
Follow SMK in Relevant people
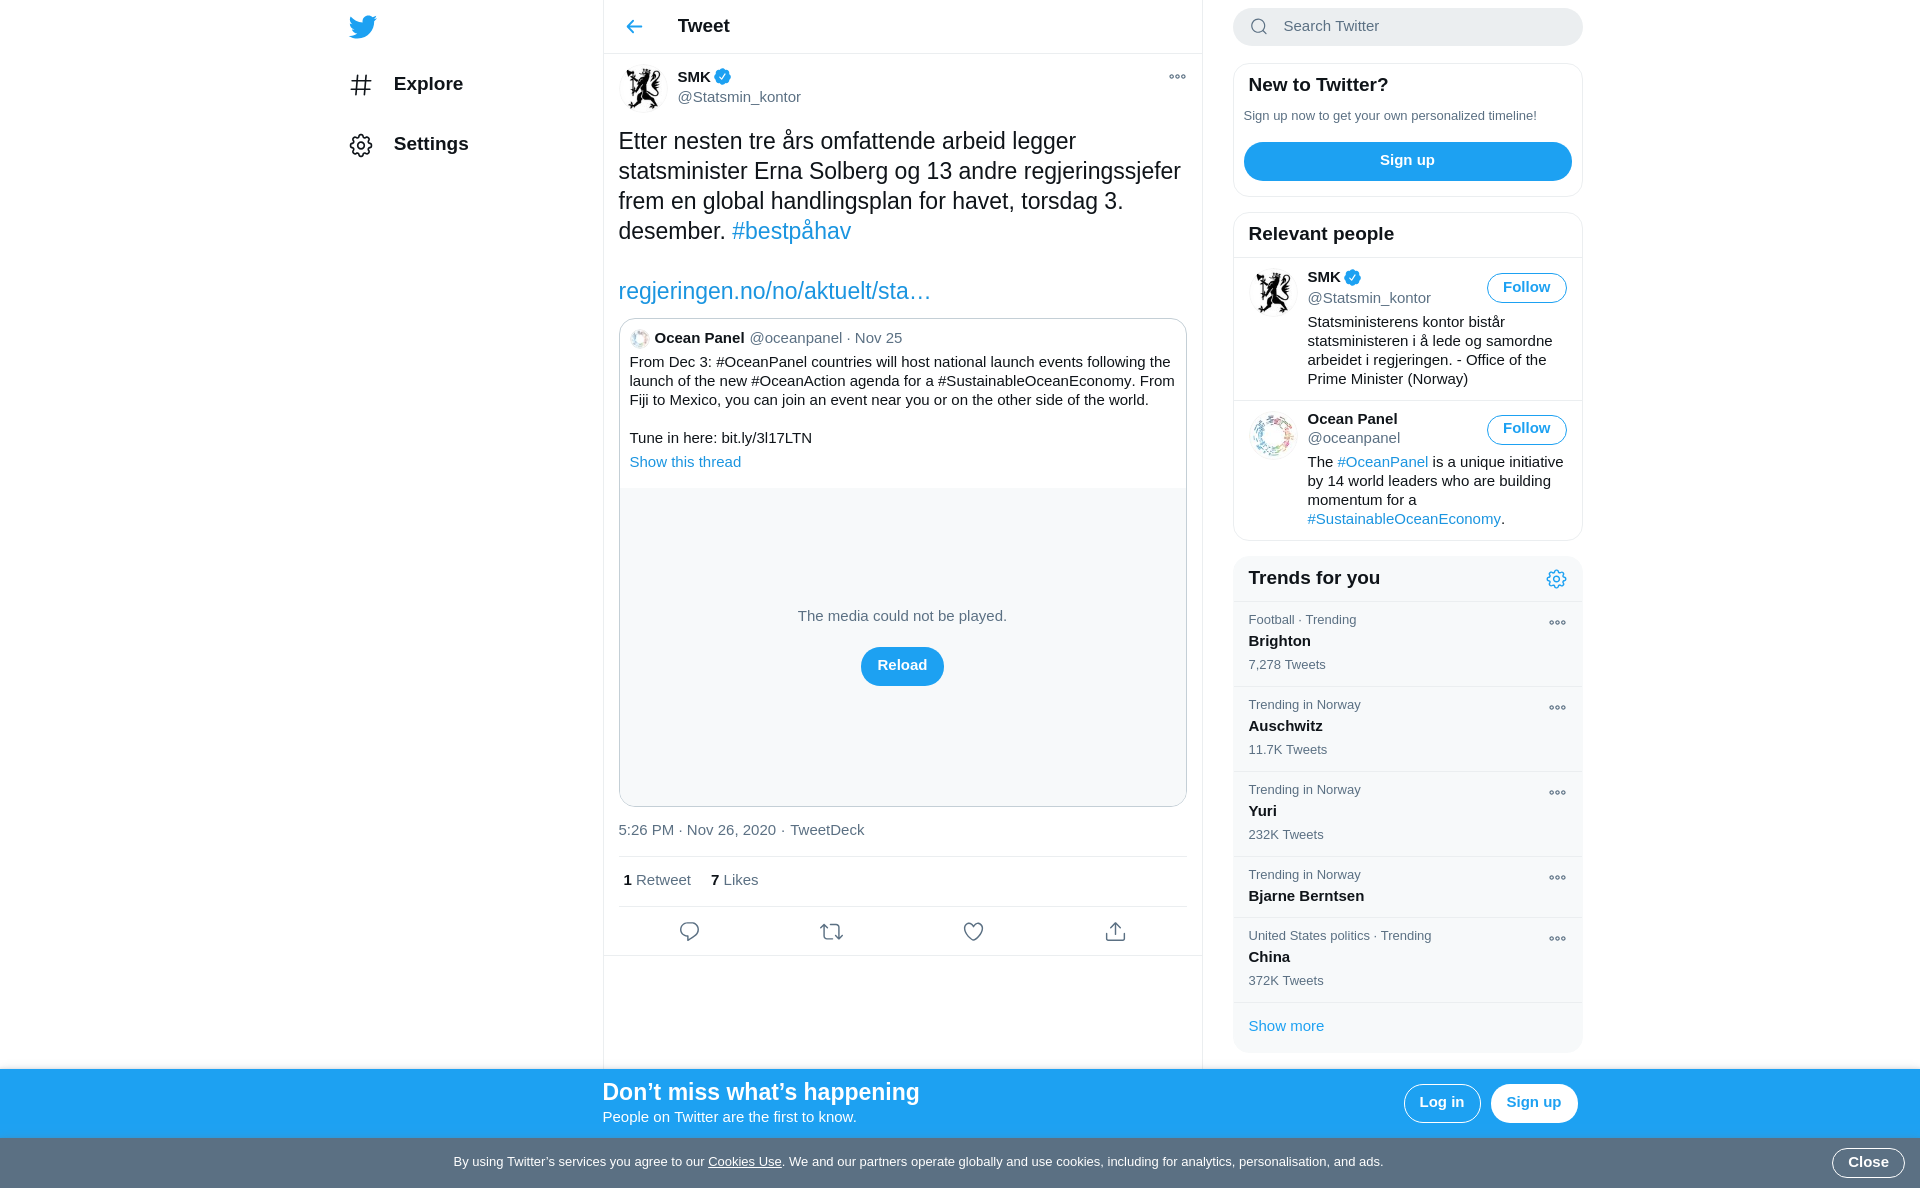point(1526,288)
